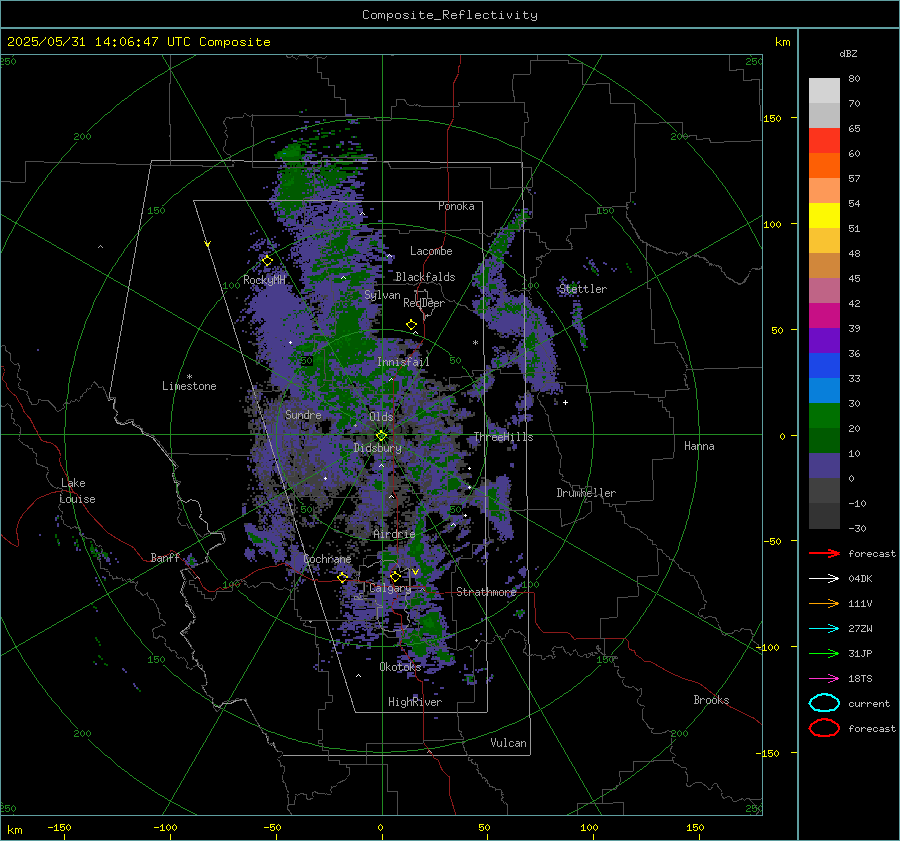Click the white plus marker northeast of ThreeHills

[565, 402]
